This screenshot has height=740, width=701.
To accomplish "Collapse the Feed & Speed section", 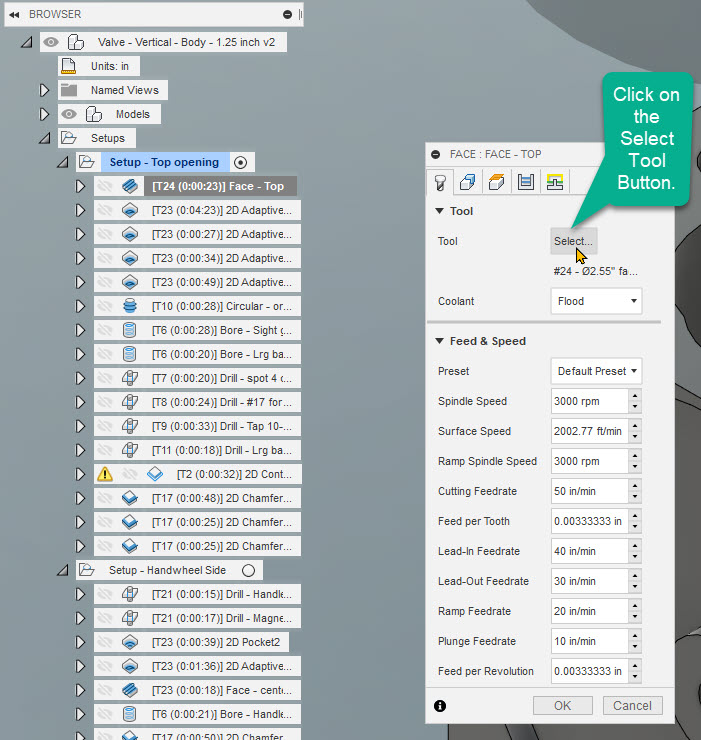I will pos(439,341).
